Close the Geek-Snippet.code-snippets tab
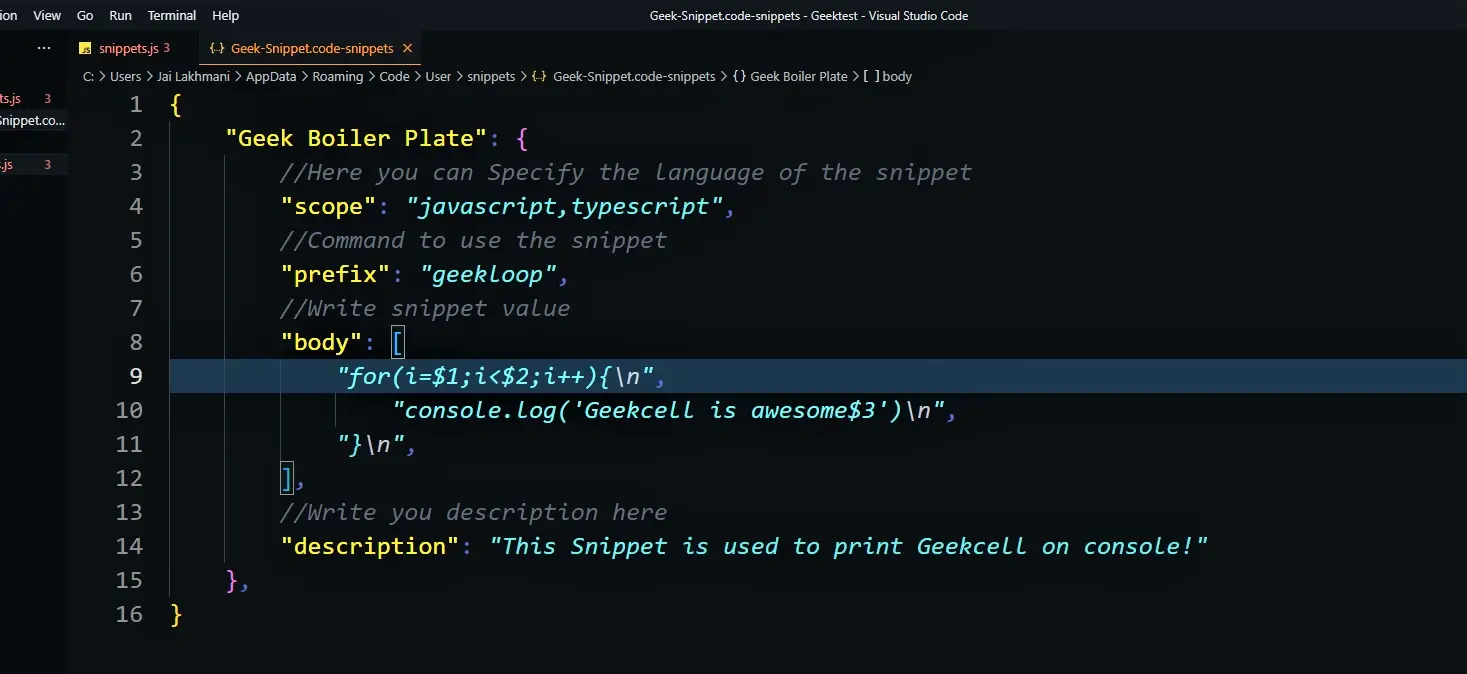Viewport: 1467px width, 674px height. click(406, 48)
